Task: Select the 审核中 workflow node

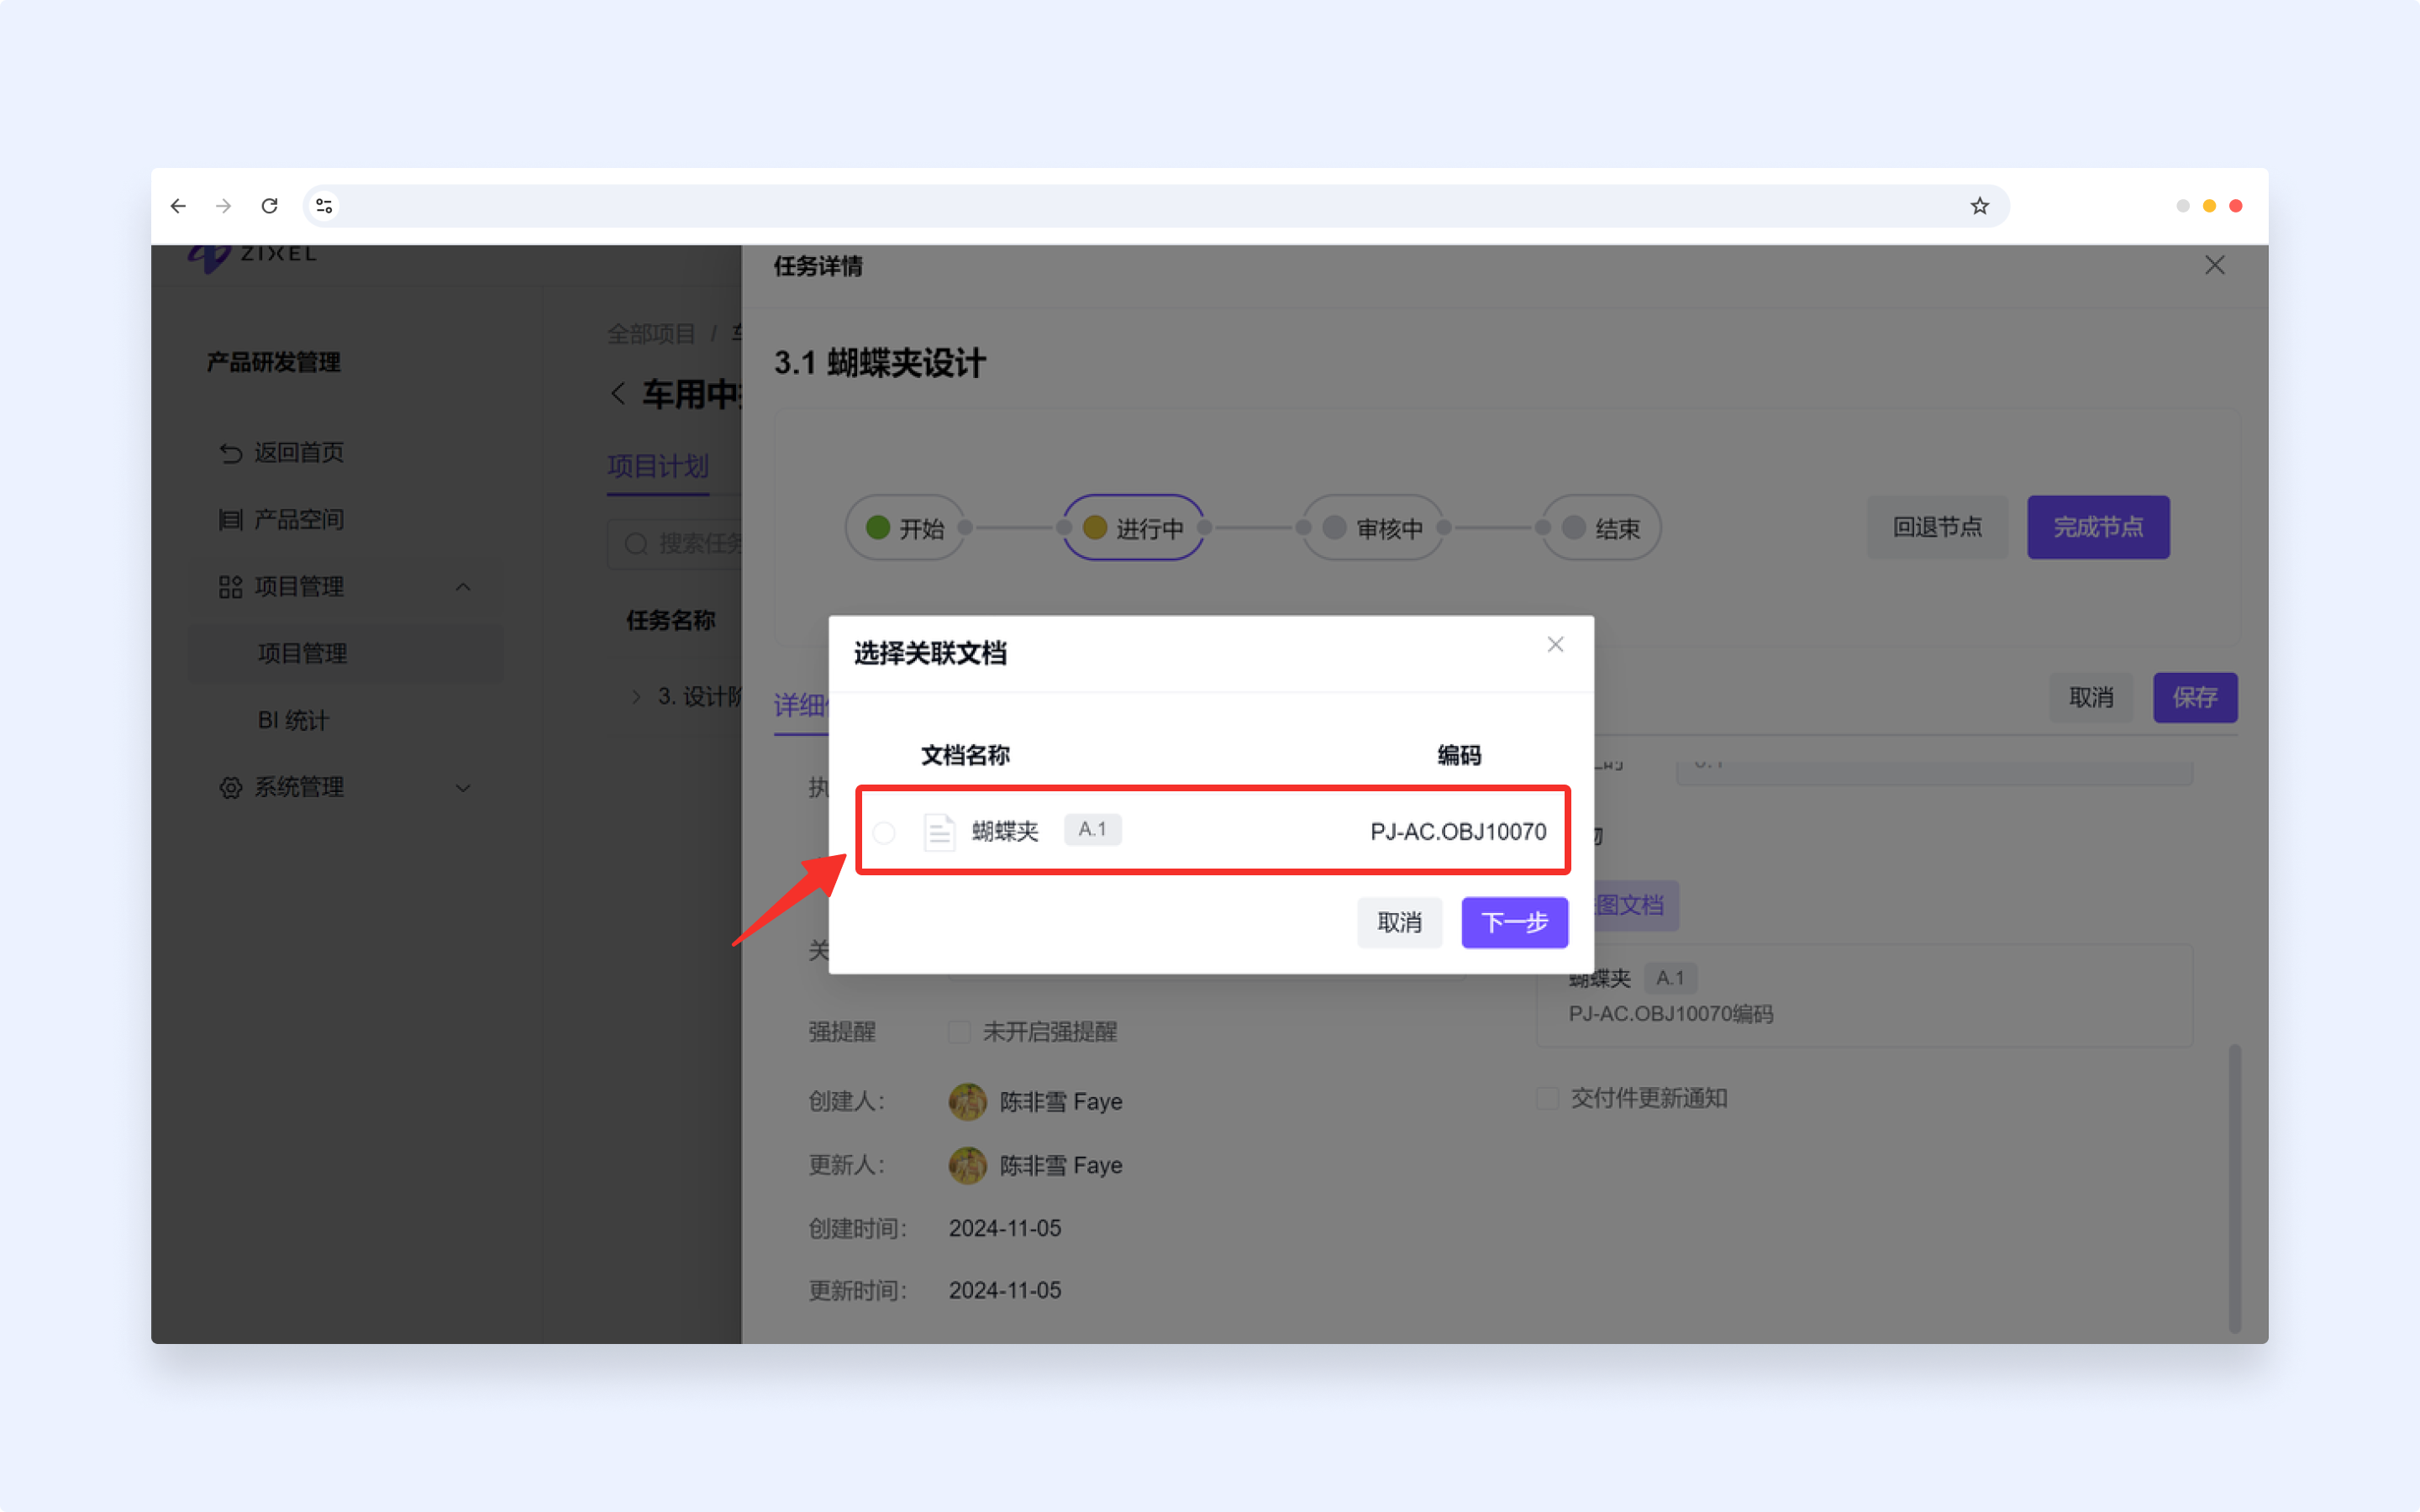Action: [x=1373, y=528]
